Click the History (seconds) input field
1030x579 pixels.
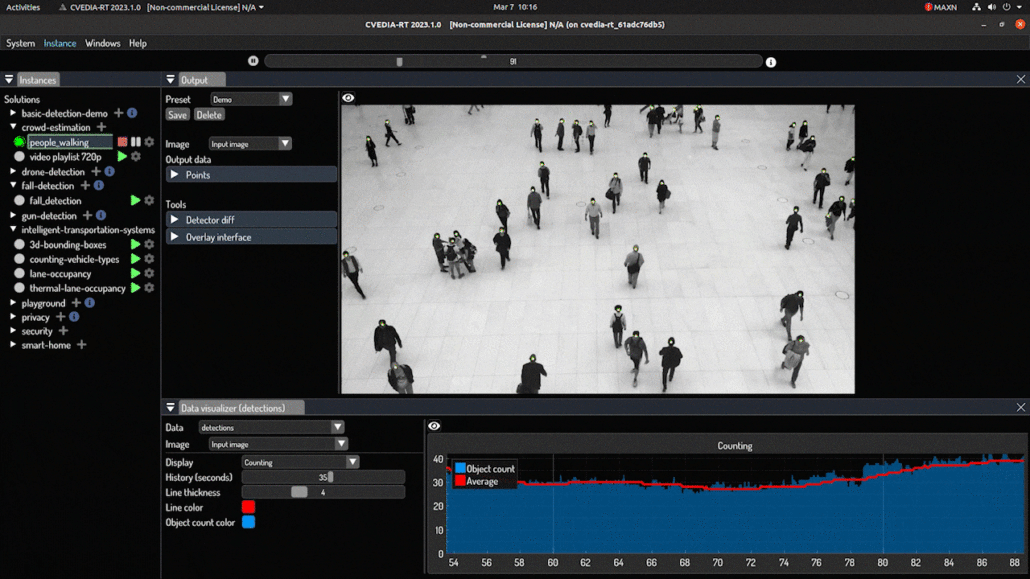(x=323, y=477)
